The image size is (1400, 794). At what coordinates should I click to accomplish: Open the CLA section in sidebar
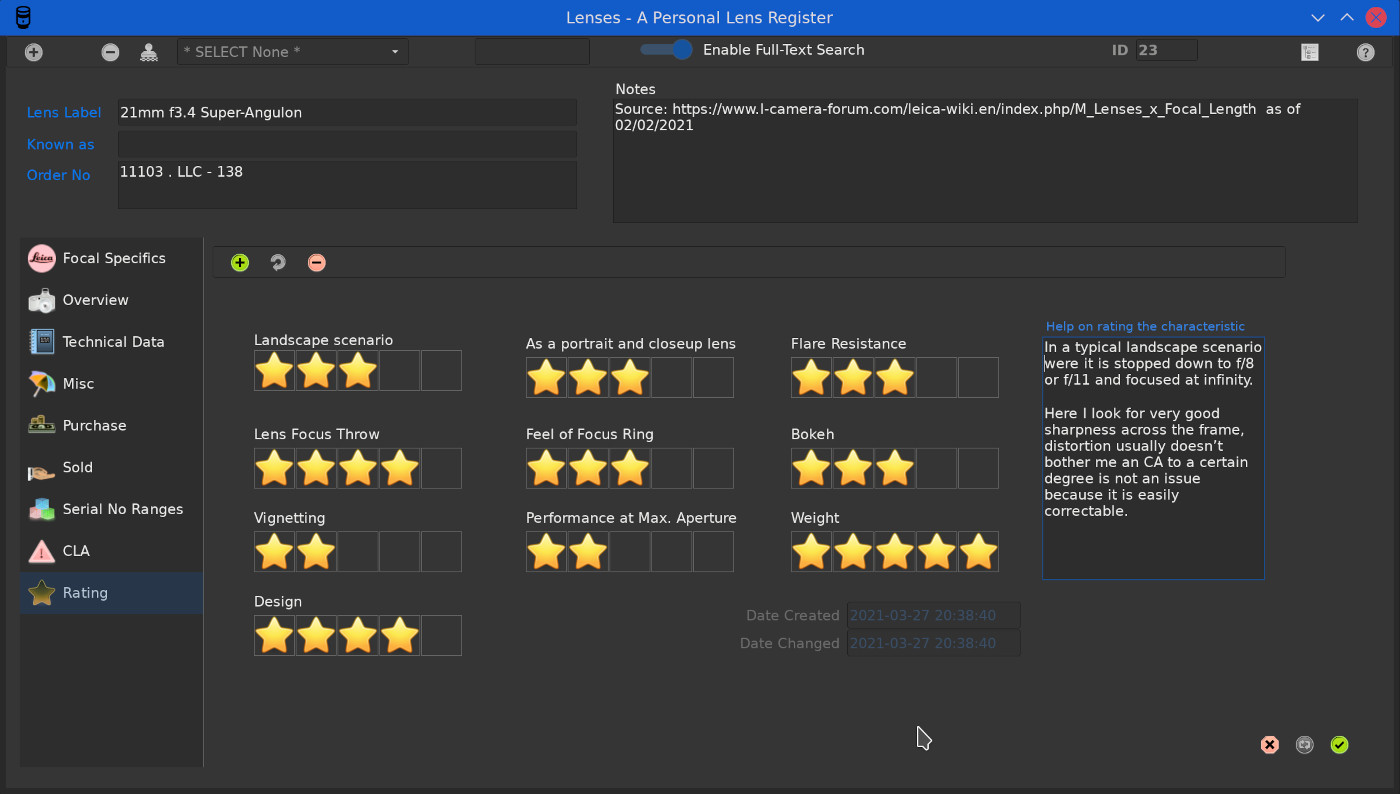75,551
